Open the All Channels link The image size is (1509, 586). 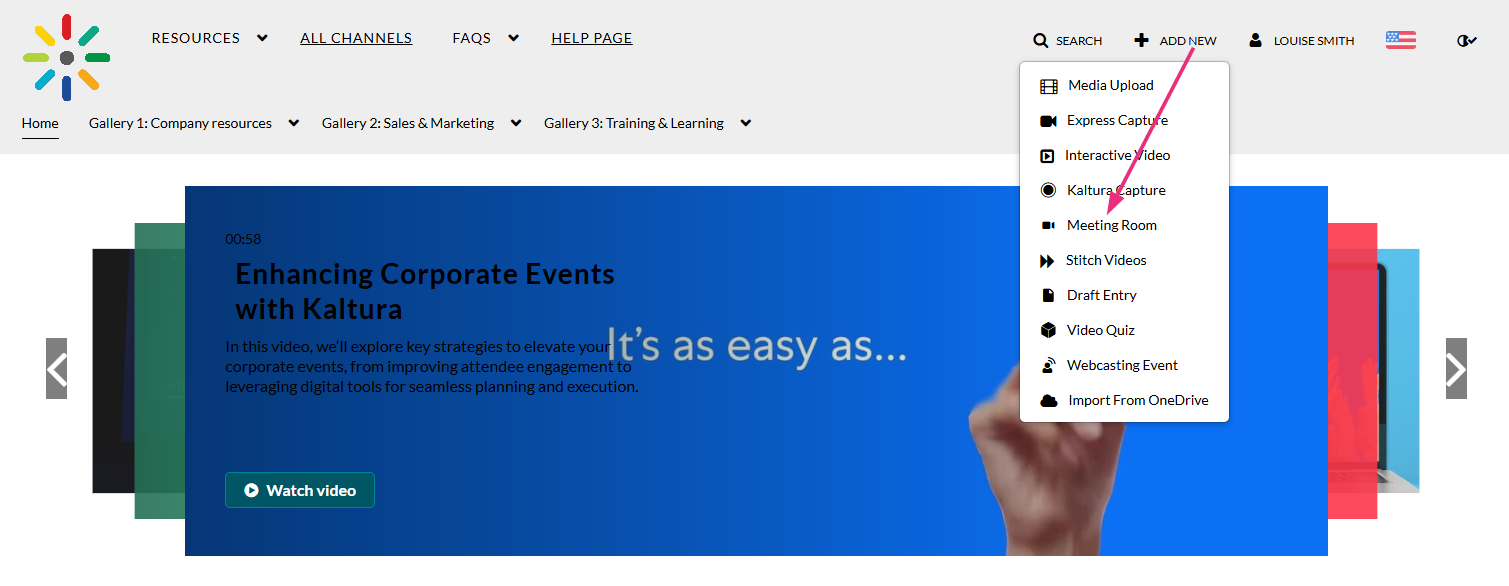pyautogui.click(x=356, y=38)
